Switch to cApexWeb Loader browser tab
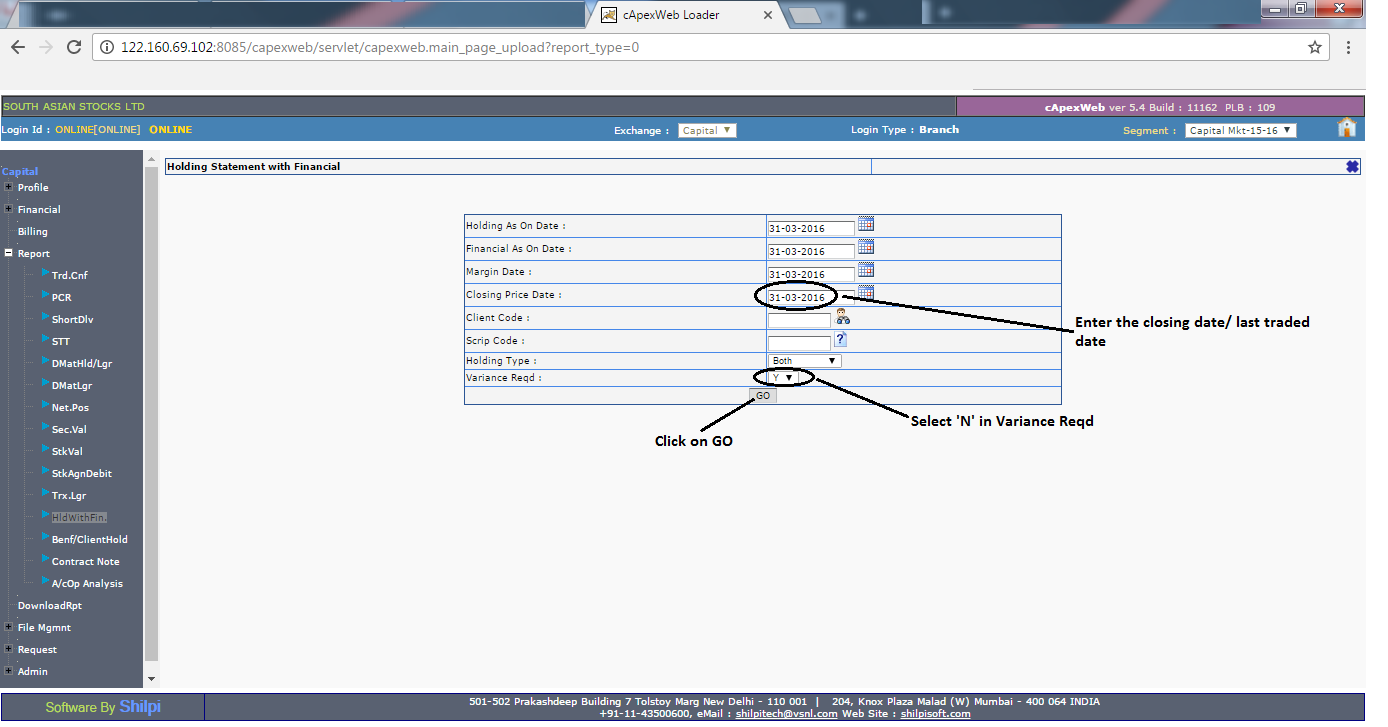The height and width of the screenshot is (727, 1388). 685,15
